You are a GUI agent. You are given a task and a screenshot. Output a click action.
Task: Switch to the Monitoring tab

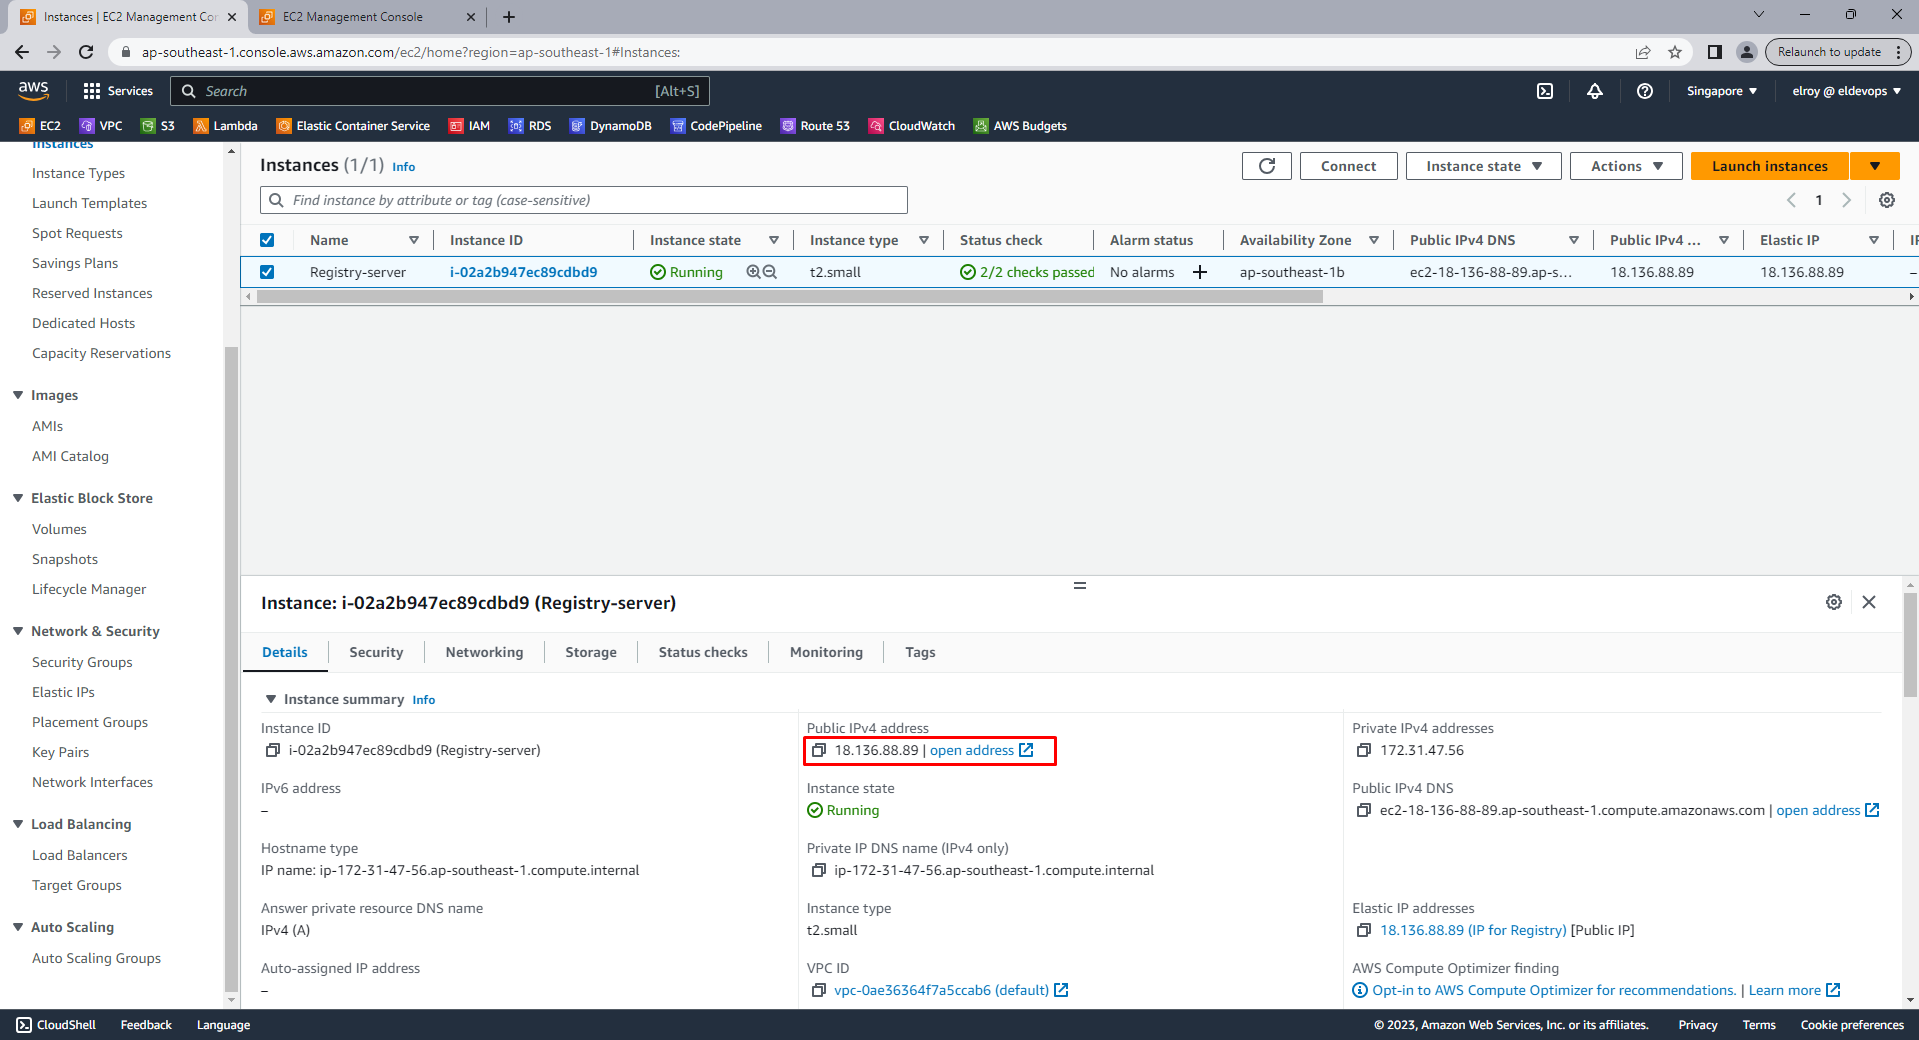pyautogui.click(x=826, y=652)
